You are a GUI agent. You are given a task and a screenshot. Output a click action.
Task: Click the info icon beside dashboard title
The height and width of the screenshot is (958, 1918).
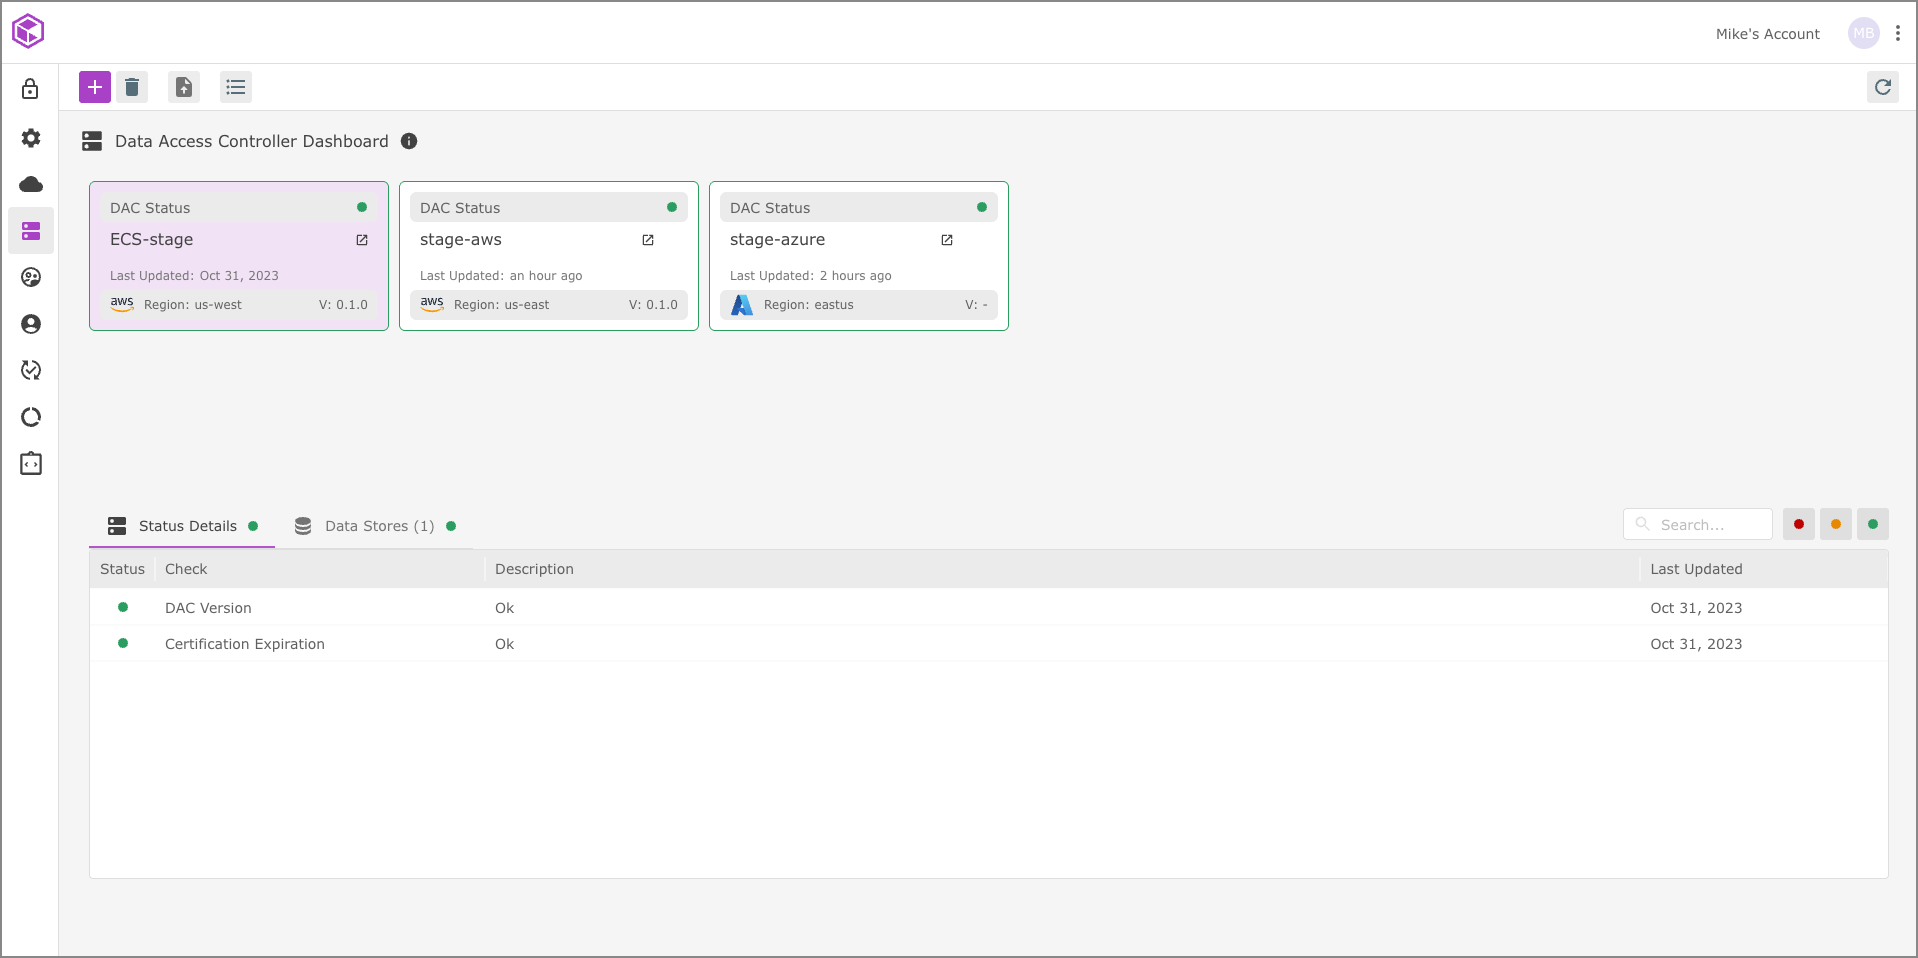[409, 141]
